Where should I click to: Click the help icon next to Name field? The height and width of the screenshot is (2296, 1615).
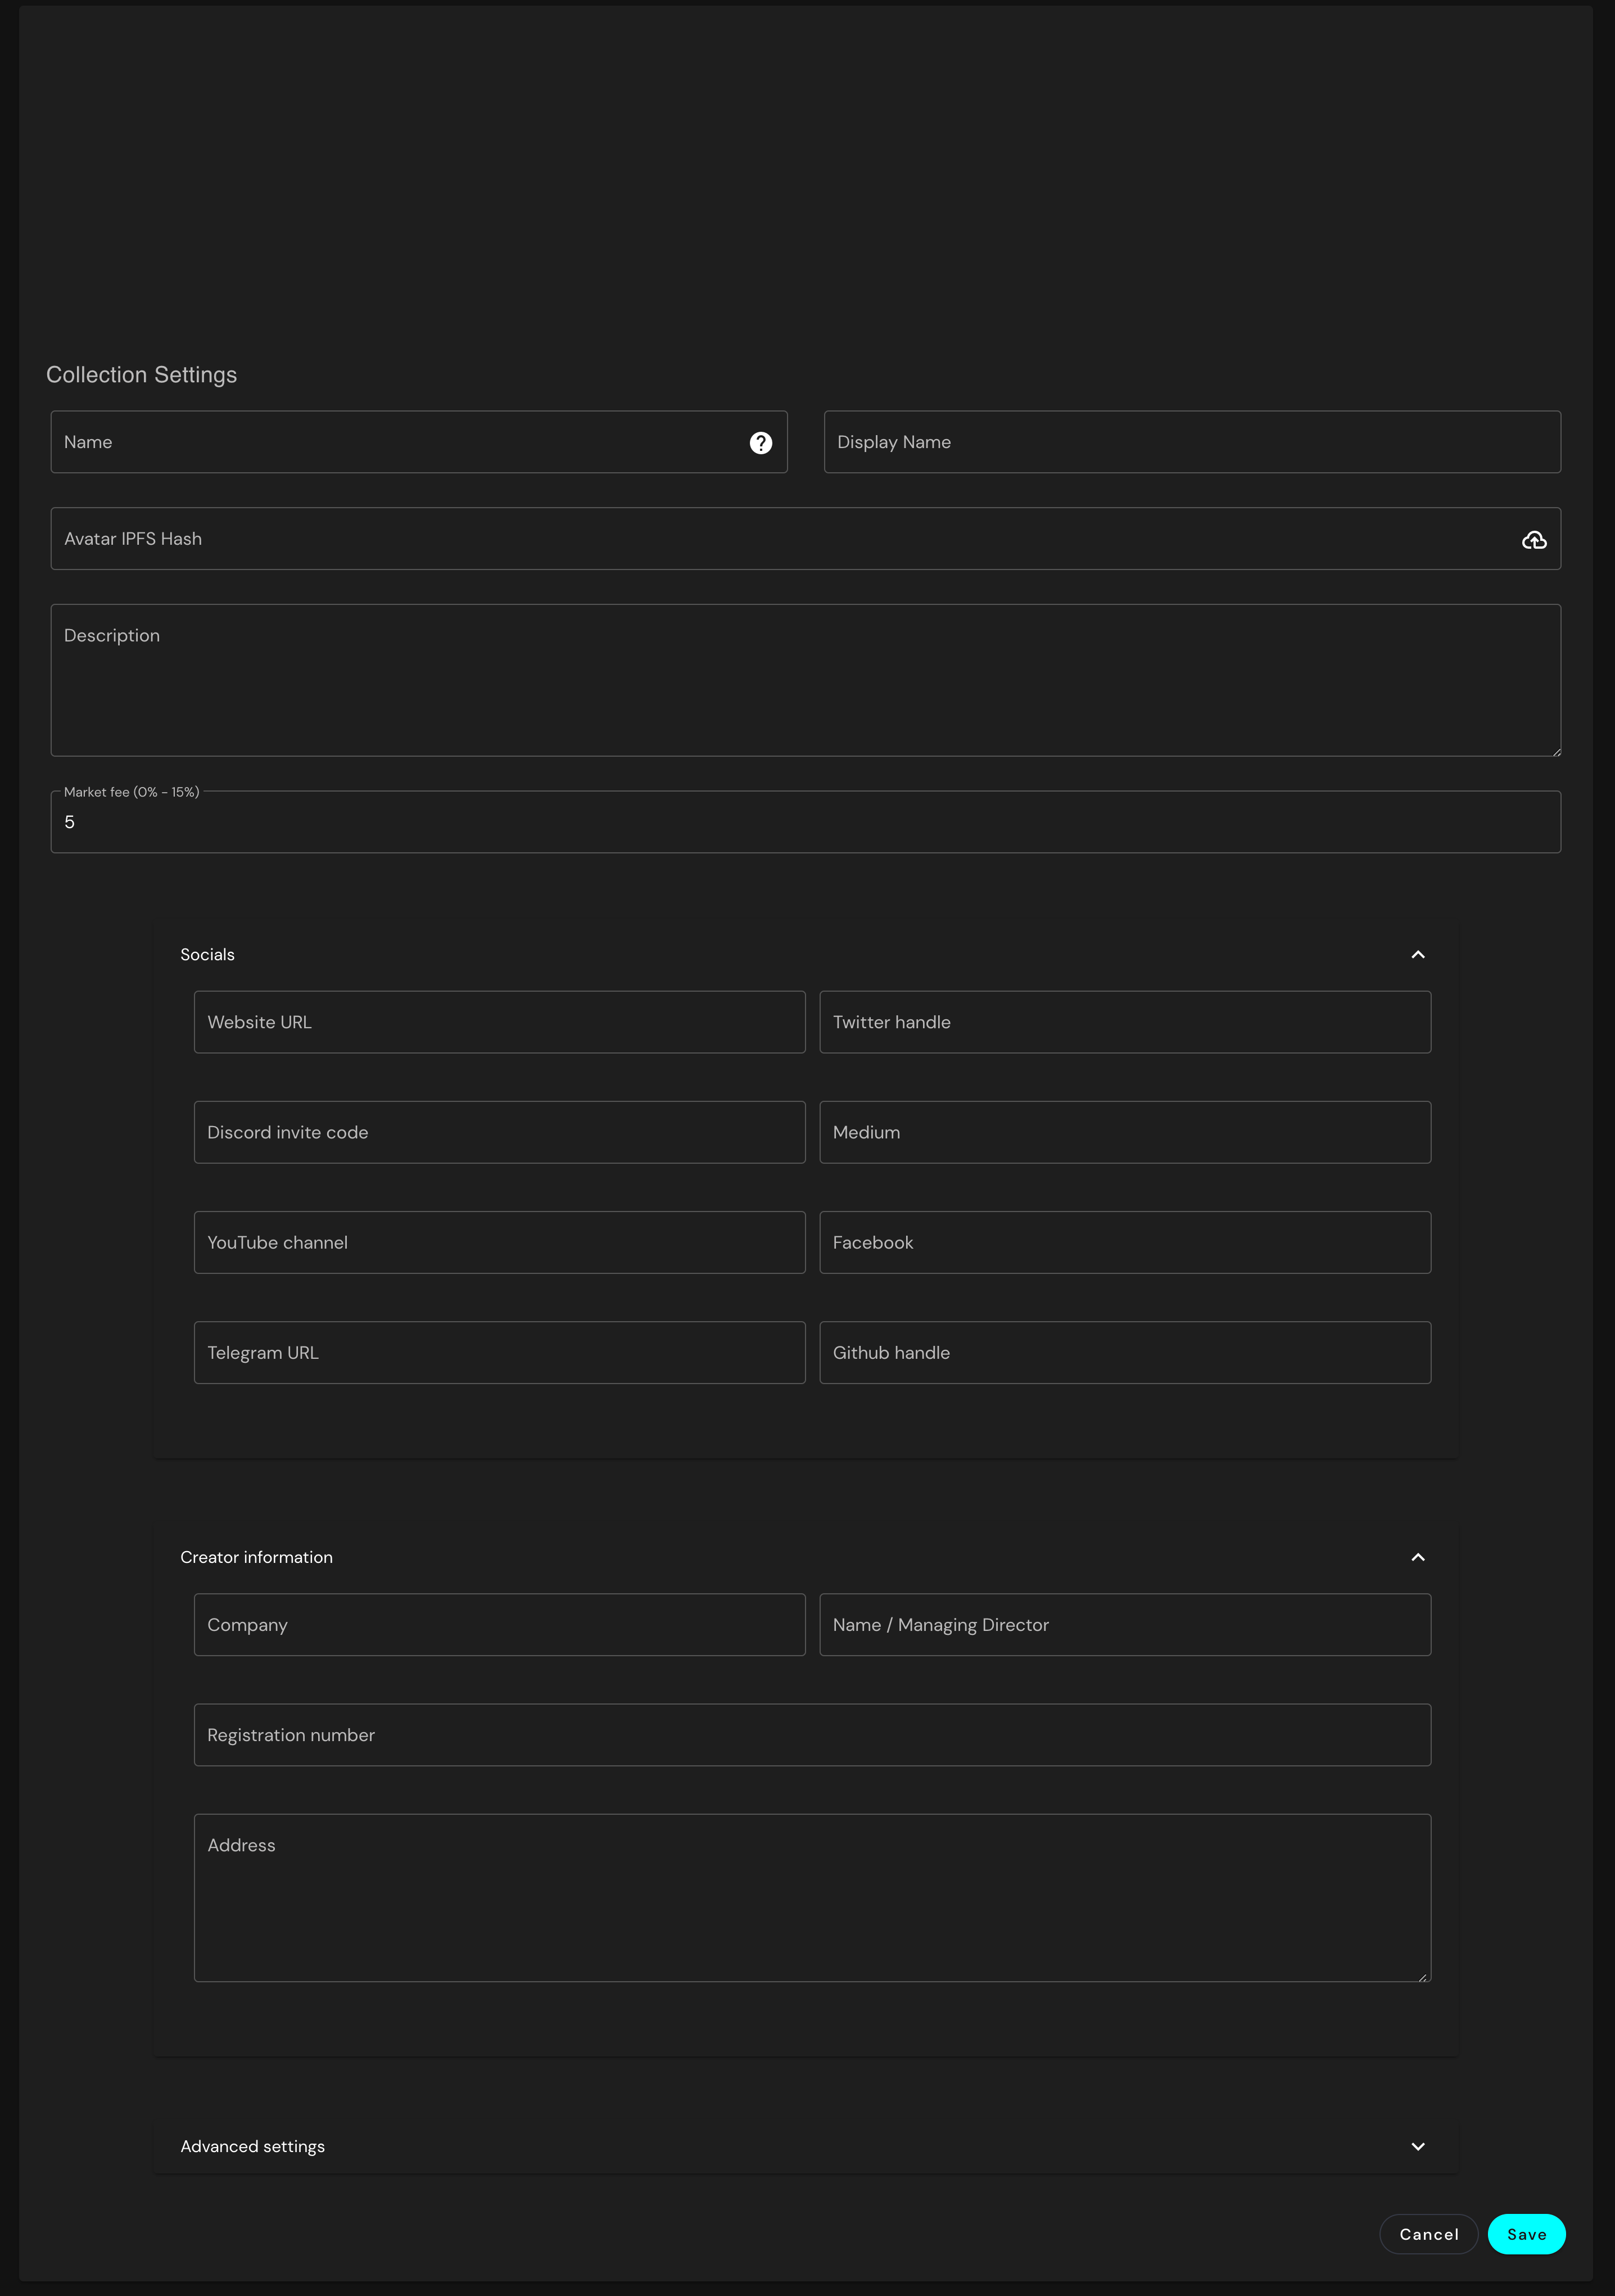click(x=761, y=442)
